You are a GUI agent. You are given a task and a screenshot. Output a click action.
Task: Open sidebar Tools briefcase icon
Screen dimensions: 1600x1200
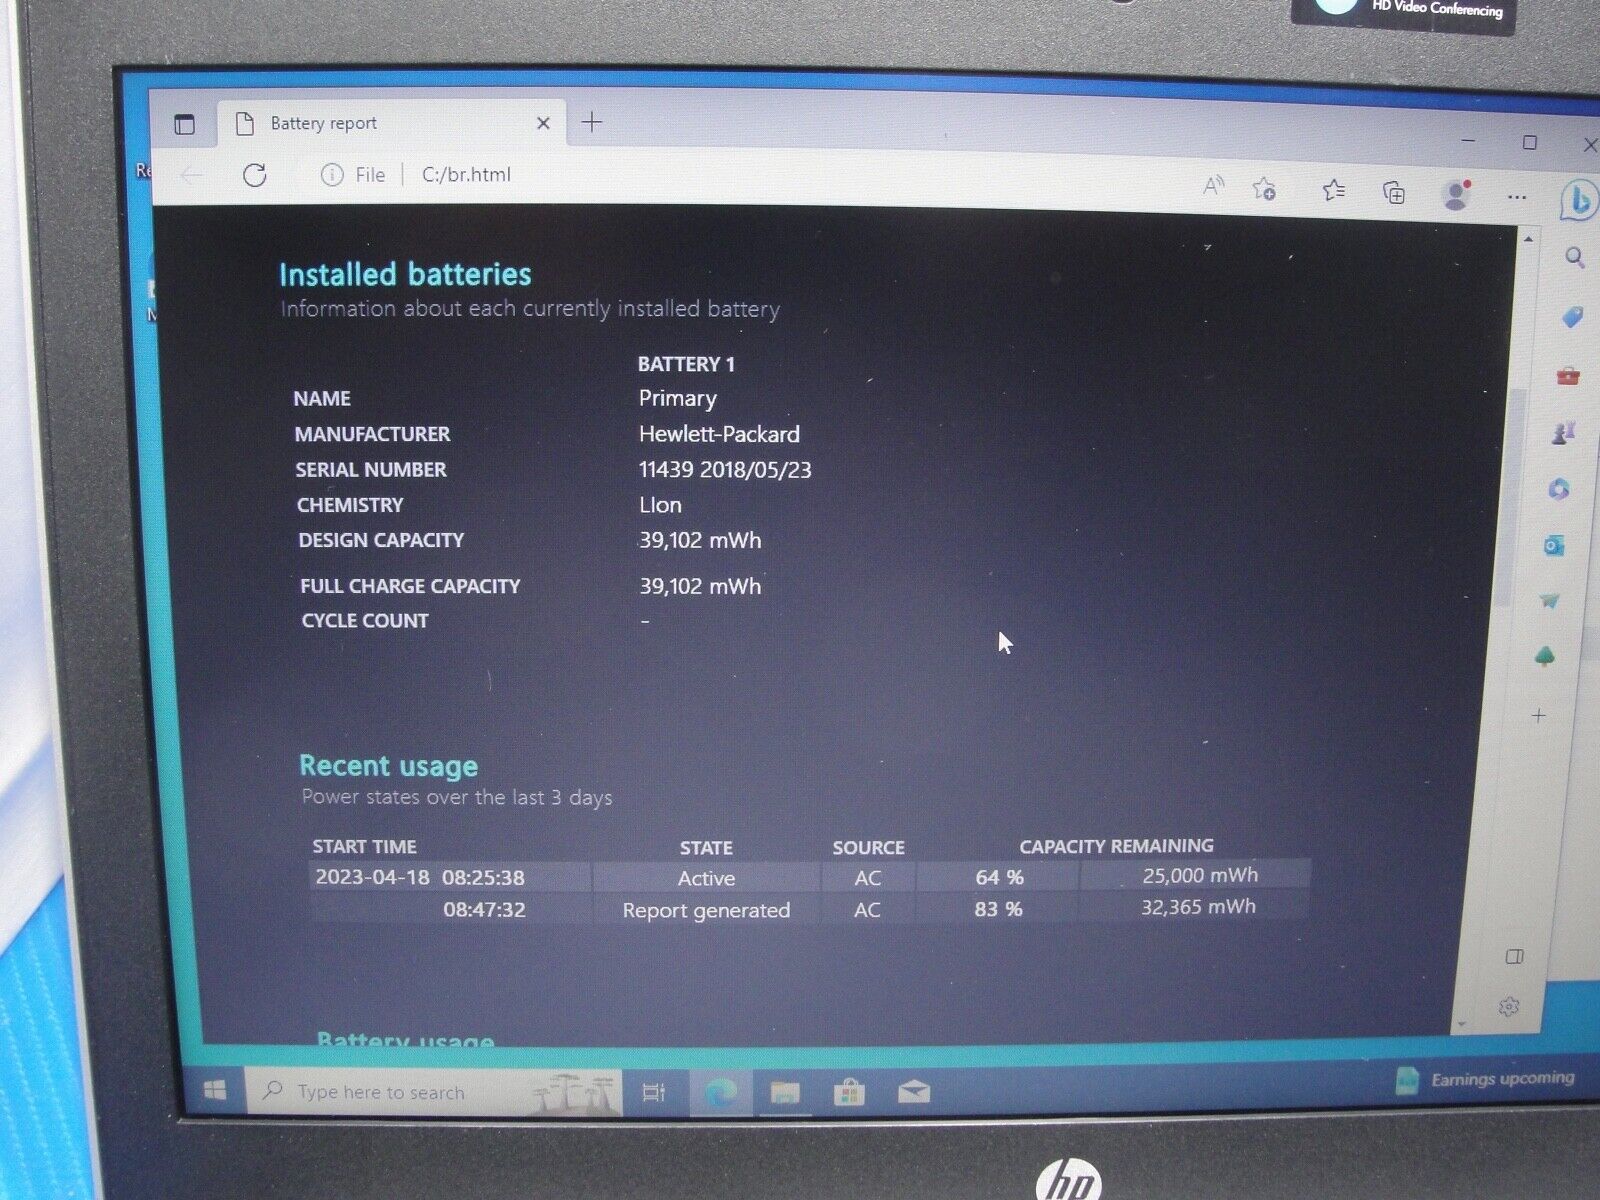tap(1568, 376)
